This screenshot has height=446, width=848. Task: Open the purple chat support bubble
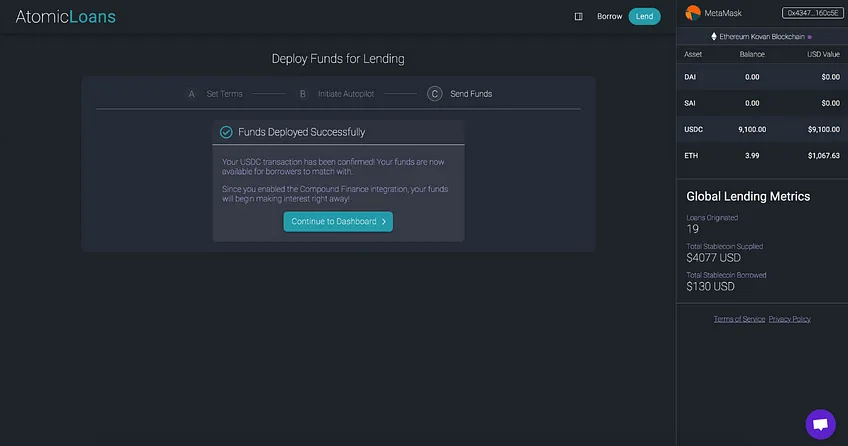coord(820,424)
